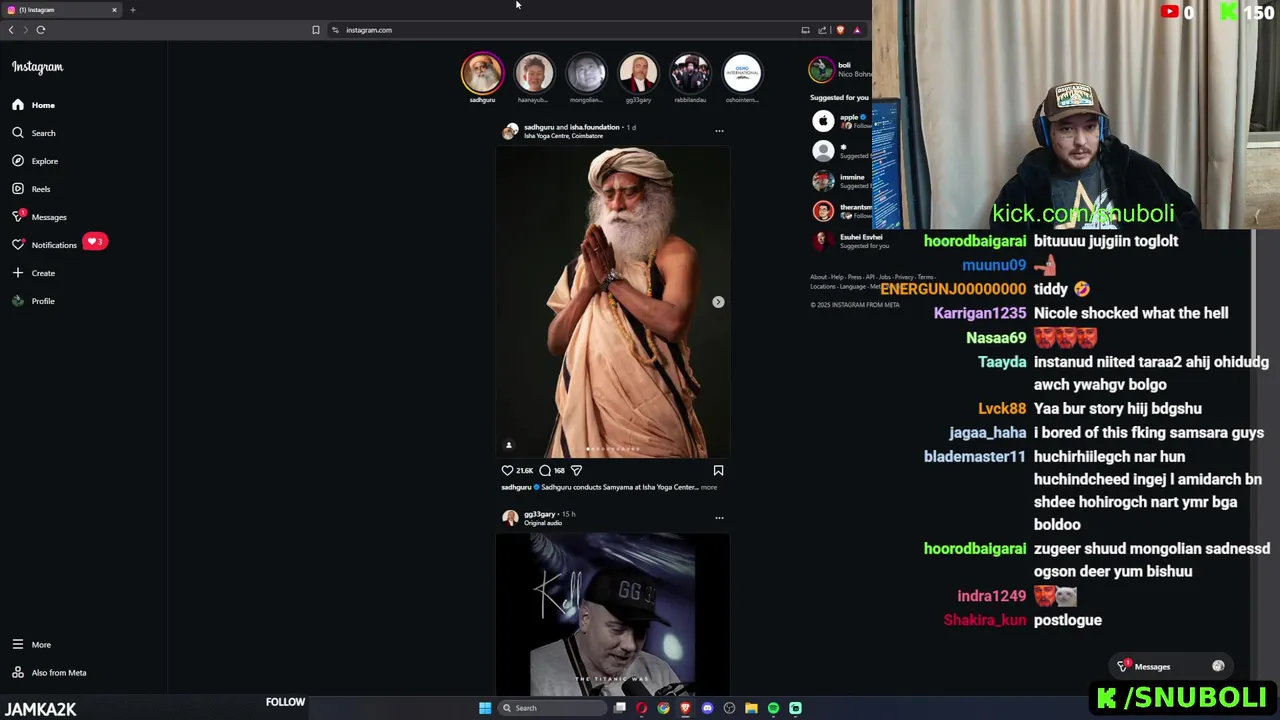Open the Explore page

[x=35, y=161]
